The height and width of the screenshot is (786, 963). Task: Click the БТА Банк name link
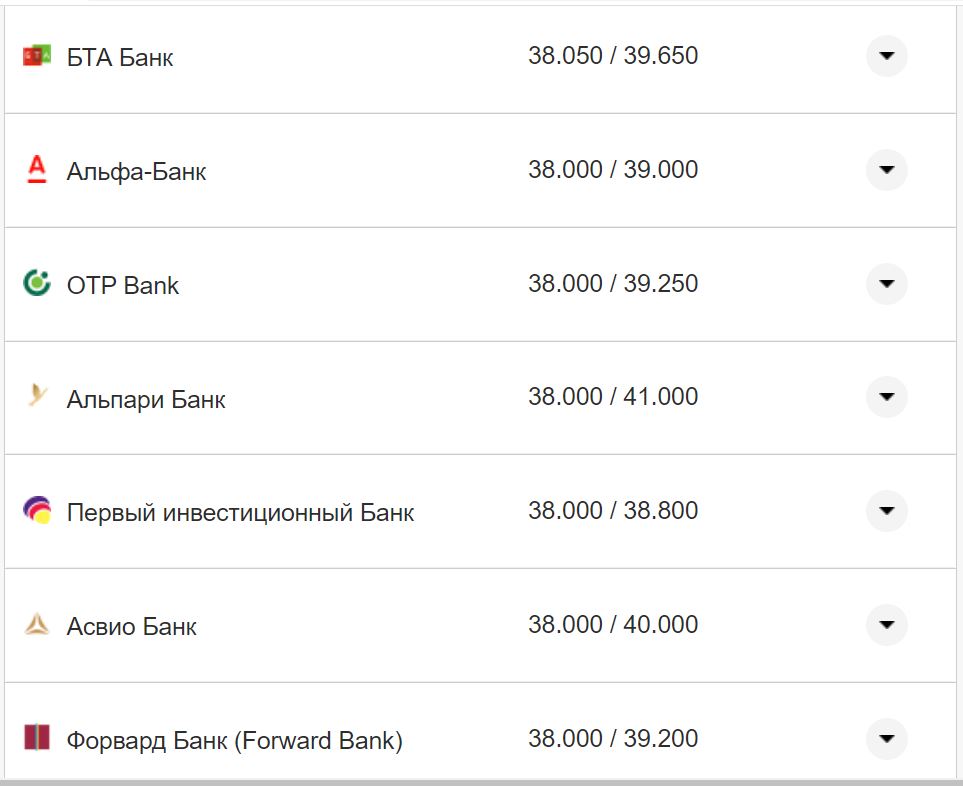tap(120, 58)
